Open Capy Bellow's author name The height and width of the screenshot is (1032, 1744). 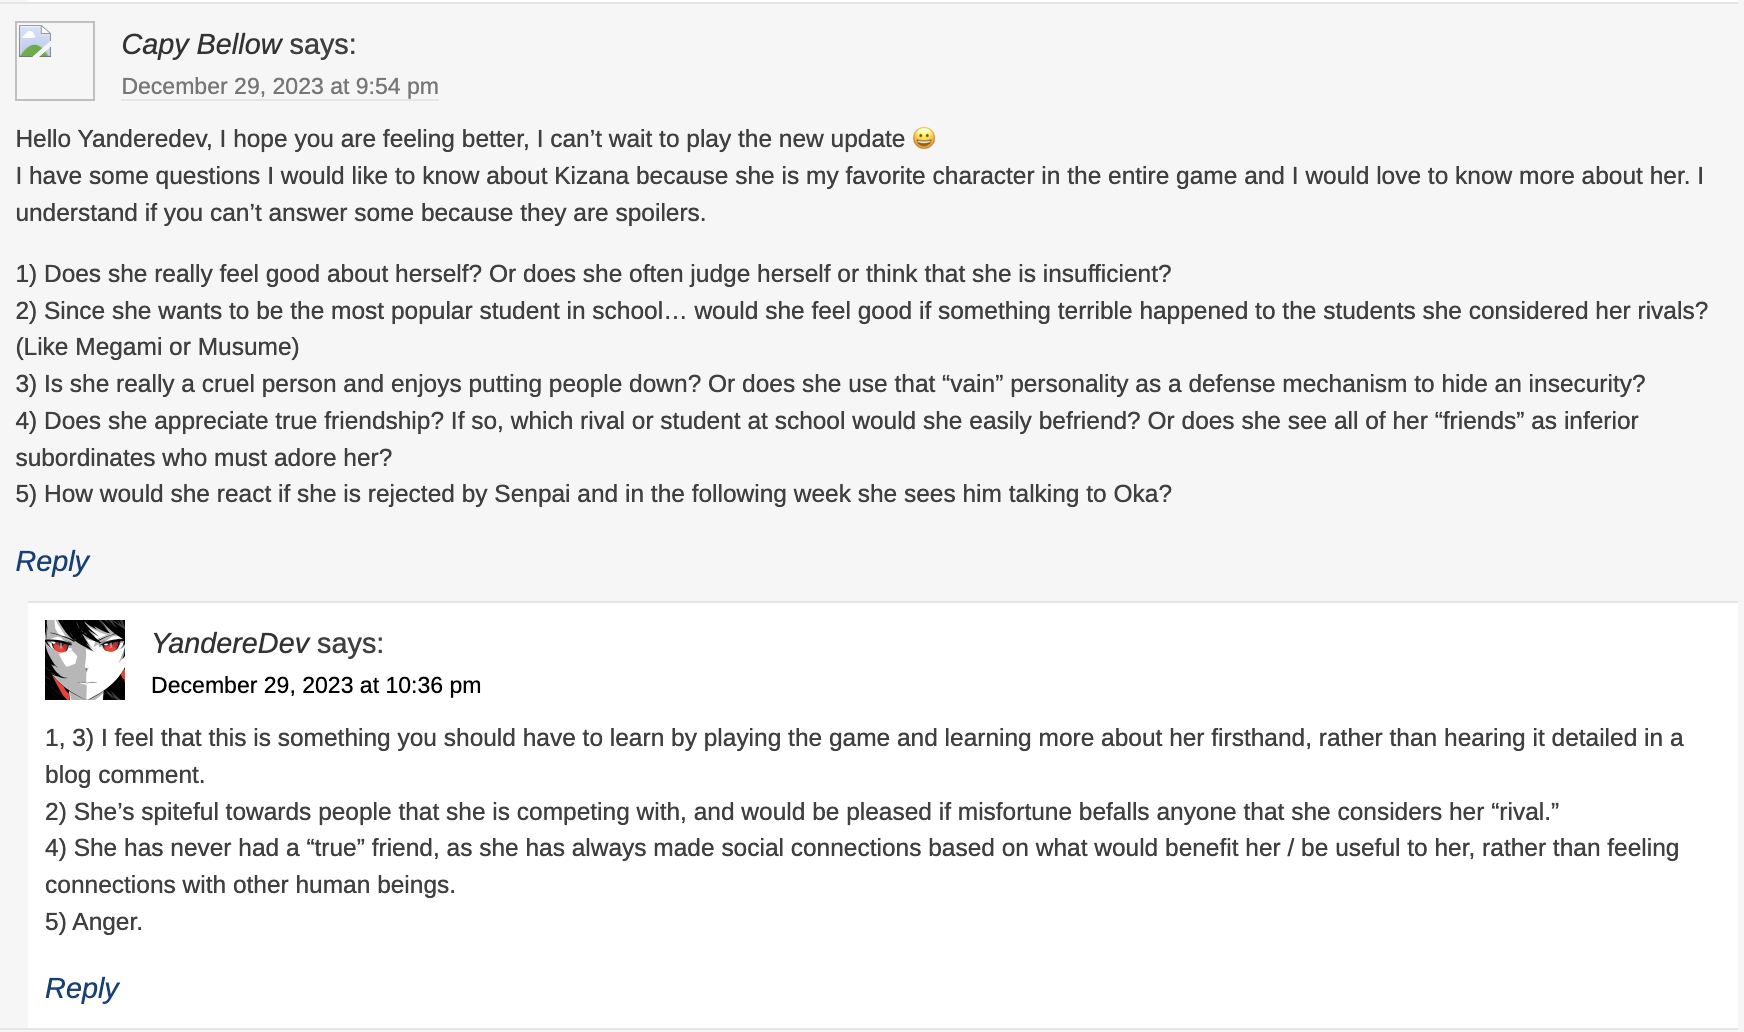tap(201, 45)
